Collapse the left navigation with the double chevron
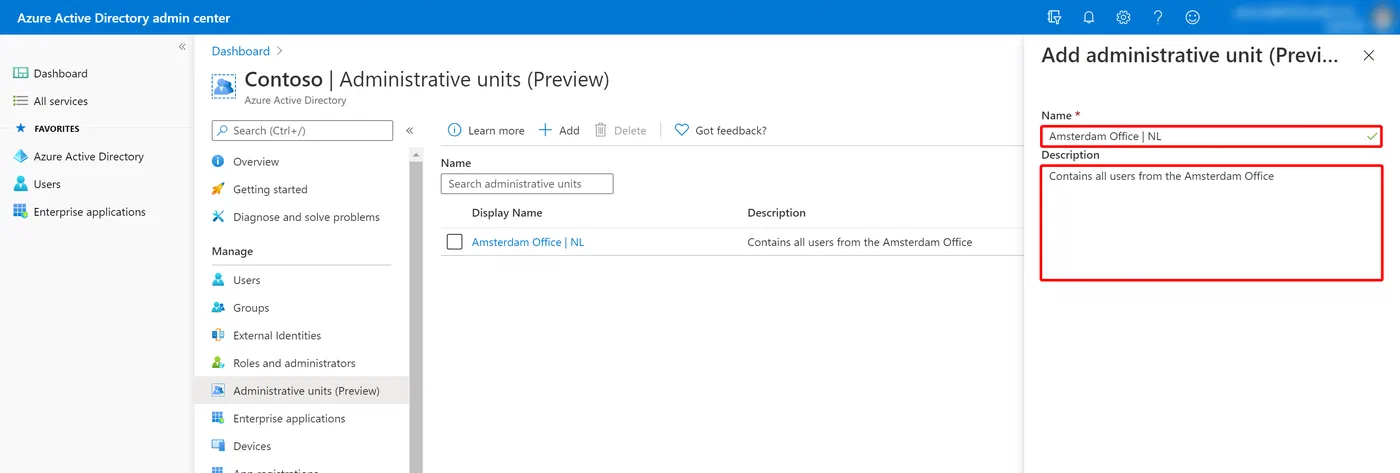Screen dimensions: 1400x473 point(182,47)
